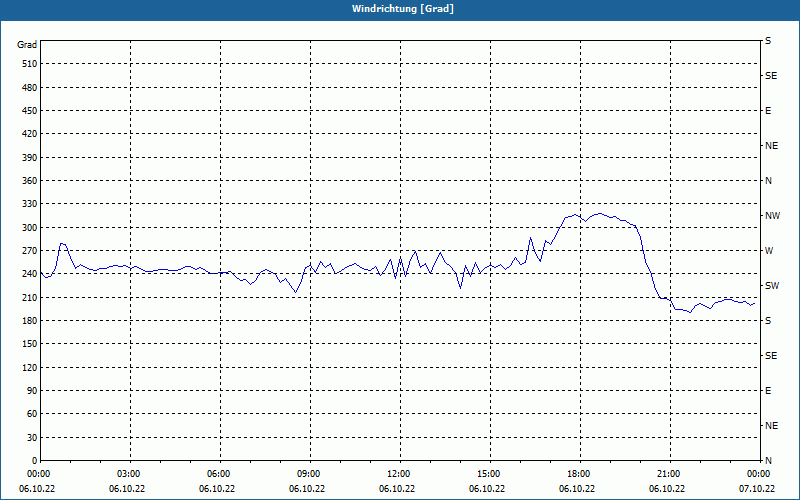Click the 150 degree axis label
This screenshot has height=500, width=800.
pos(29,344)
